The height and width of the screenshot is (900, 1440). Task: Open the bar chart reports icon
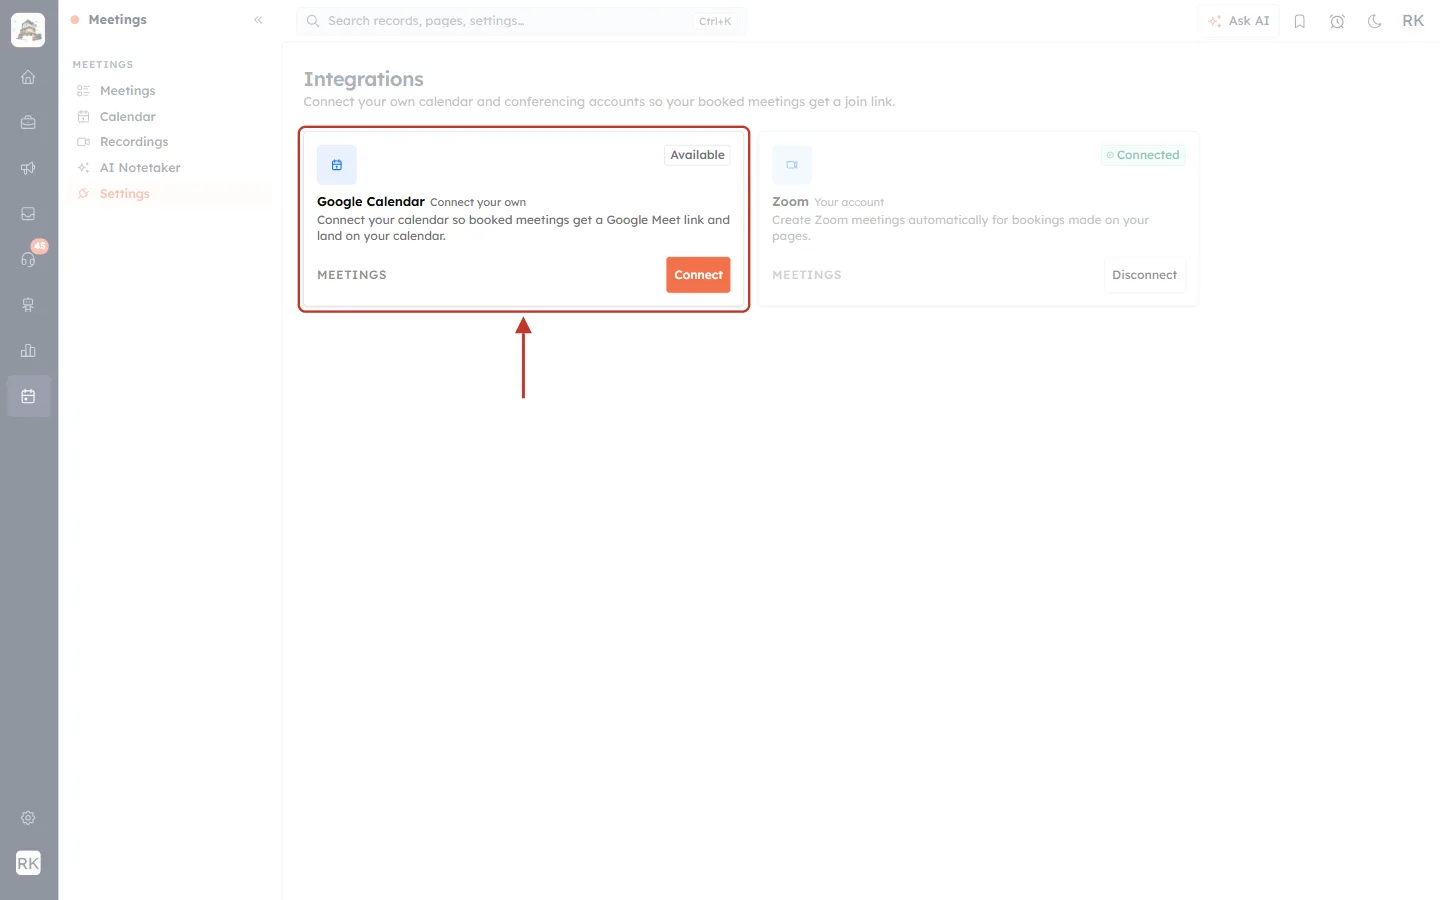tap(28, 351)
